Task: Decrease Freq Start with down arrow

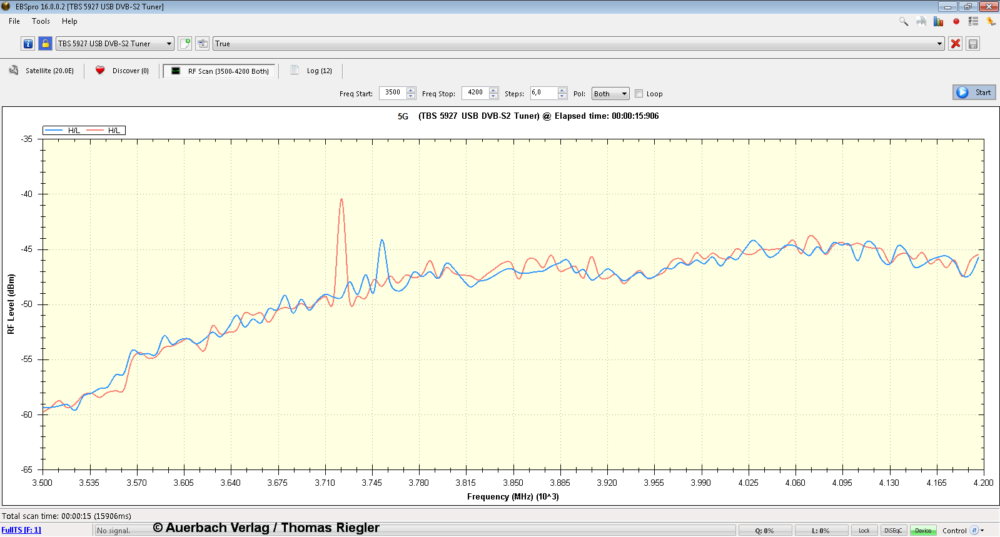Action: [x=411, y=96]
